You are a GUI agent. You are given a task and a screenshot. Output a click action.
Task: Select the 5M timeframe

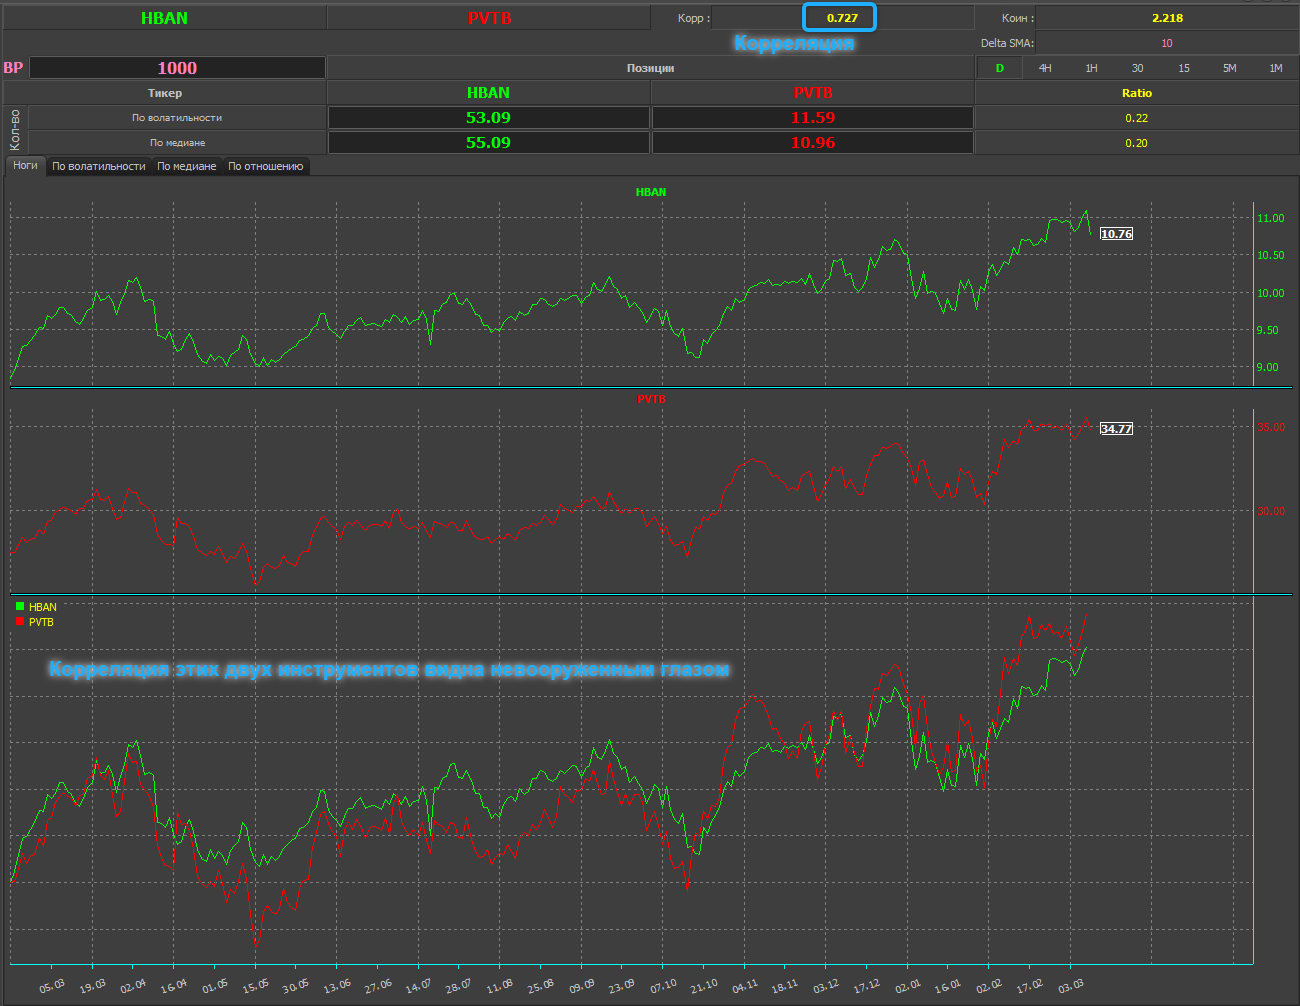pos(1230,68)
